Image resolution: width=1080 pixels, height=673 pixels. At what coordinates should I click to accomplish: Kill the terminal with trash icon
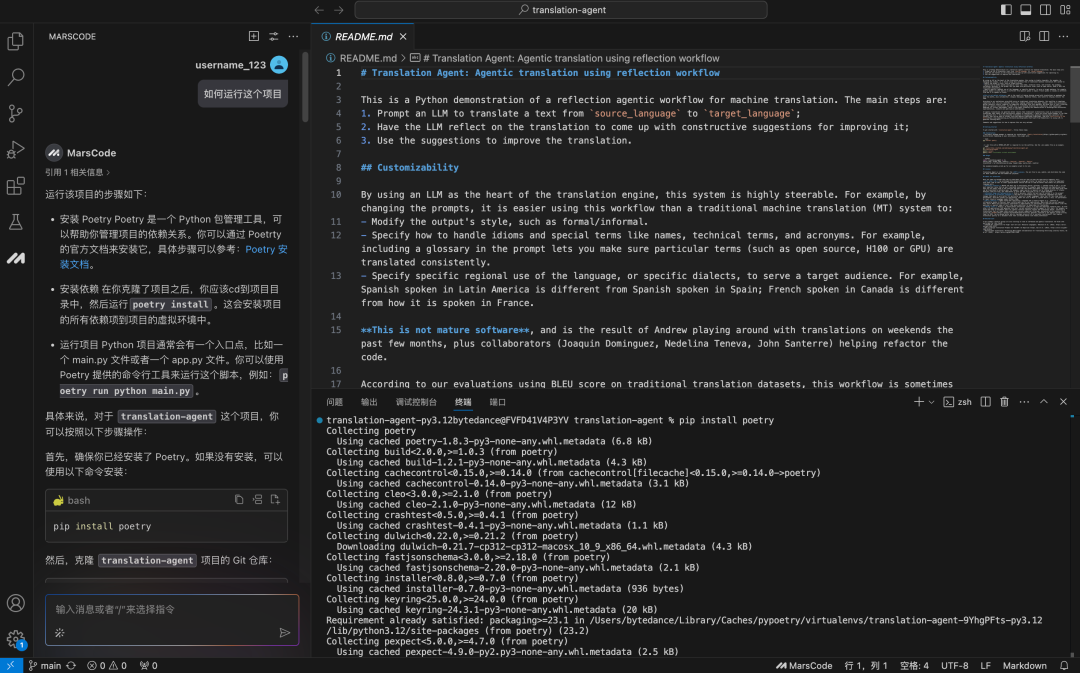click(1004, 402)
